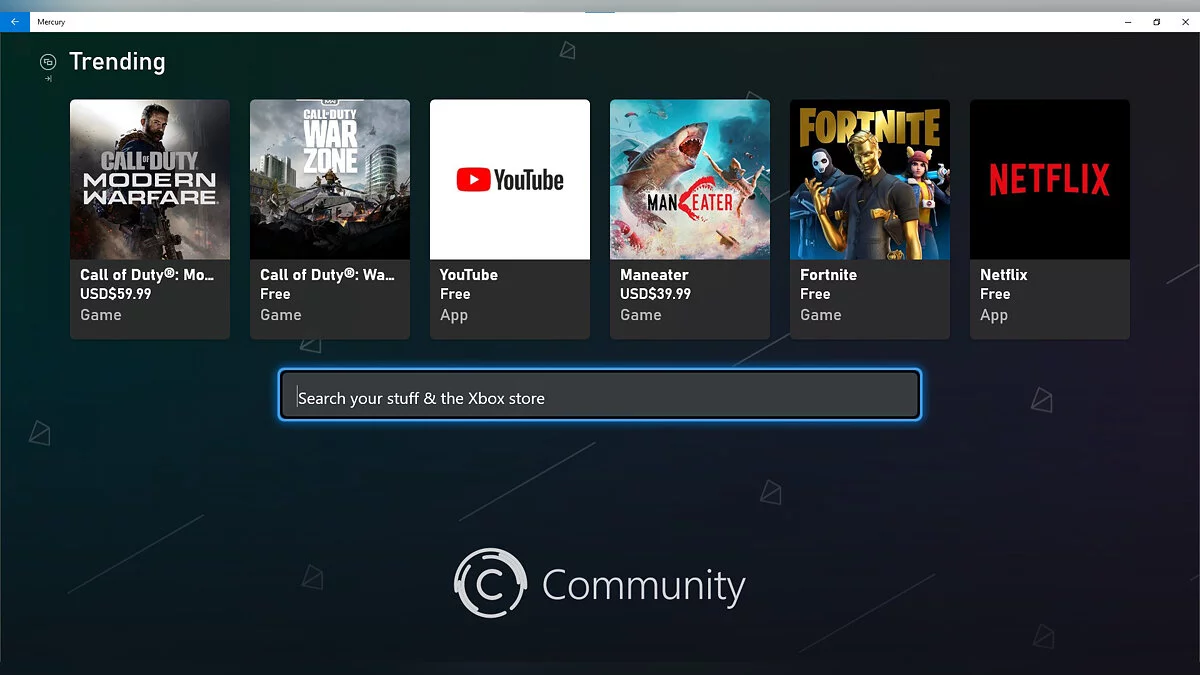Click the Trending section heading
This screenshot has height=675, width=1200.
[117, 62]
